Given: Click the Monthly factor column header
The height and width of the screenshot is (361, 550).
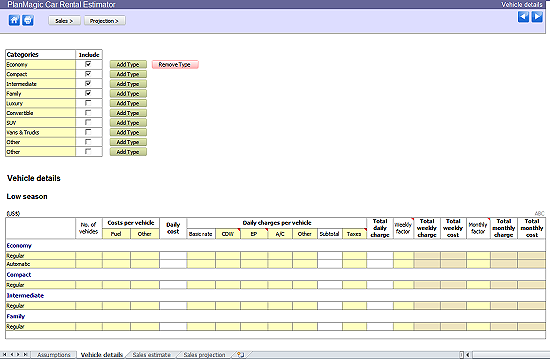Looking at the screenshot, I should coord(478,228).
